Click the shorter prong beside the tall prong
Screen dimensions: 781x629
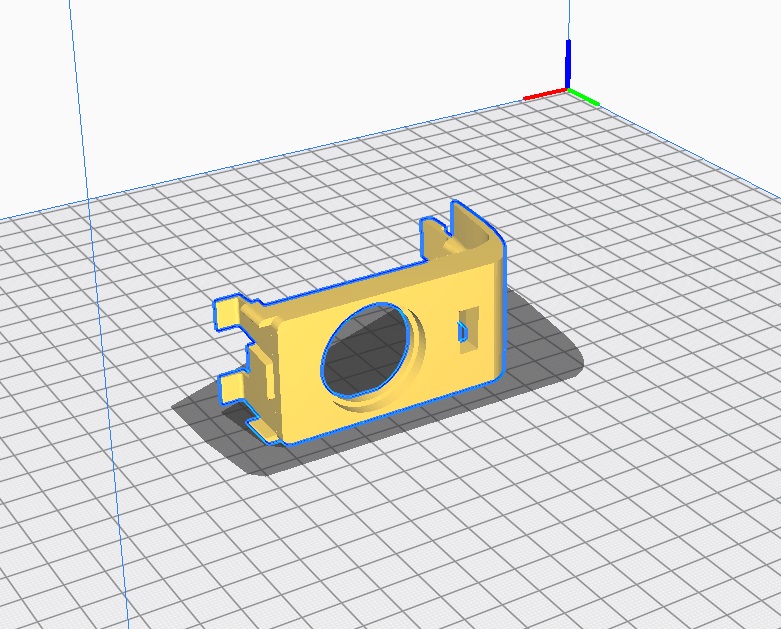tap(432, 236)
